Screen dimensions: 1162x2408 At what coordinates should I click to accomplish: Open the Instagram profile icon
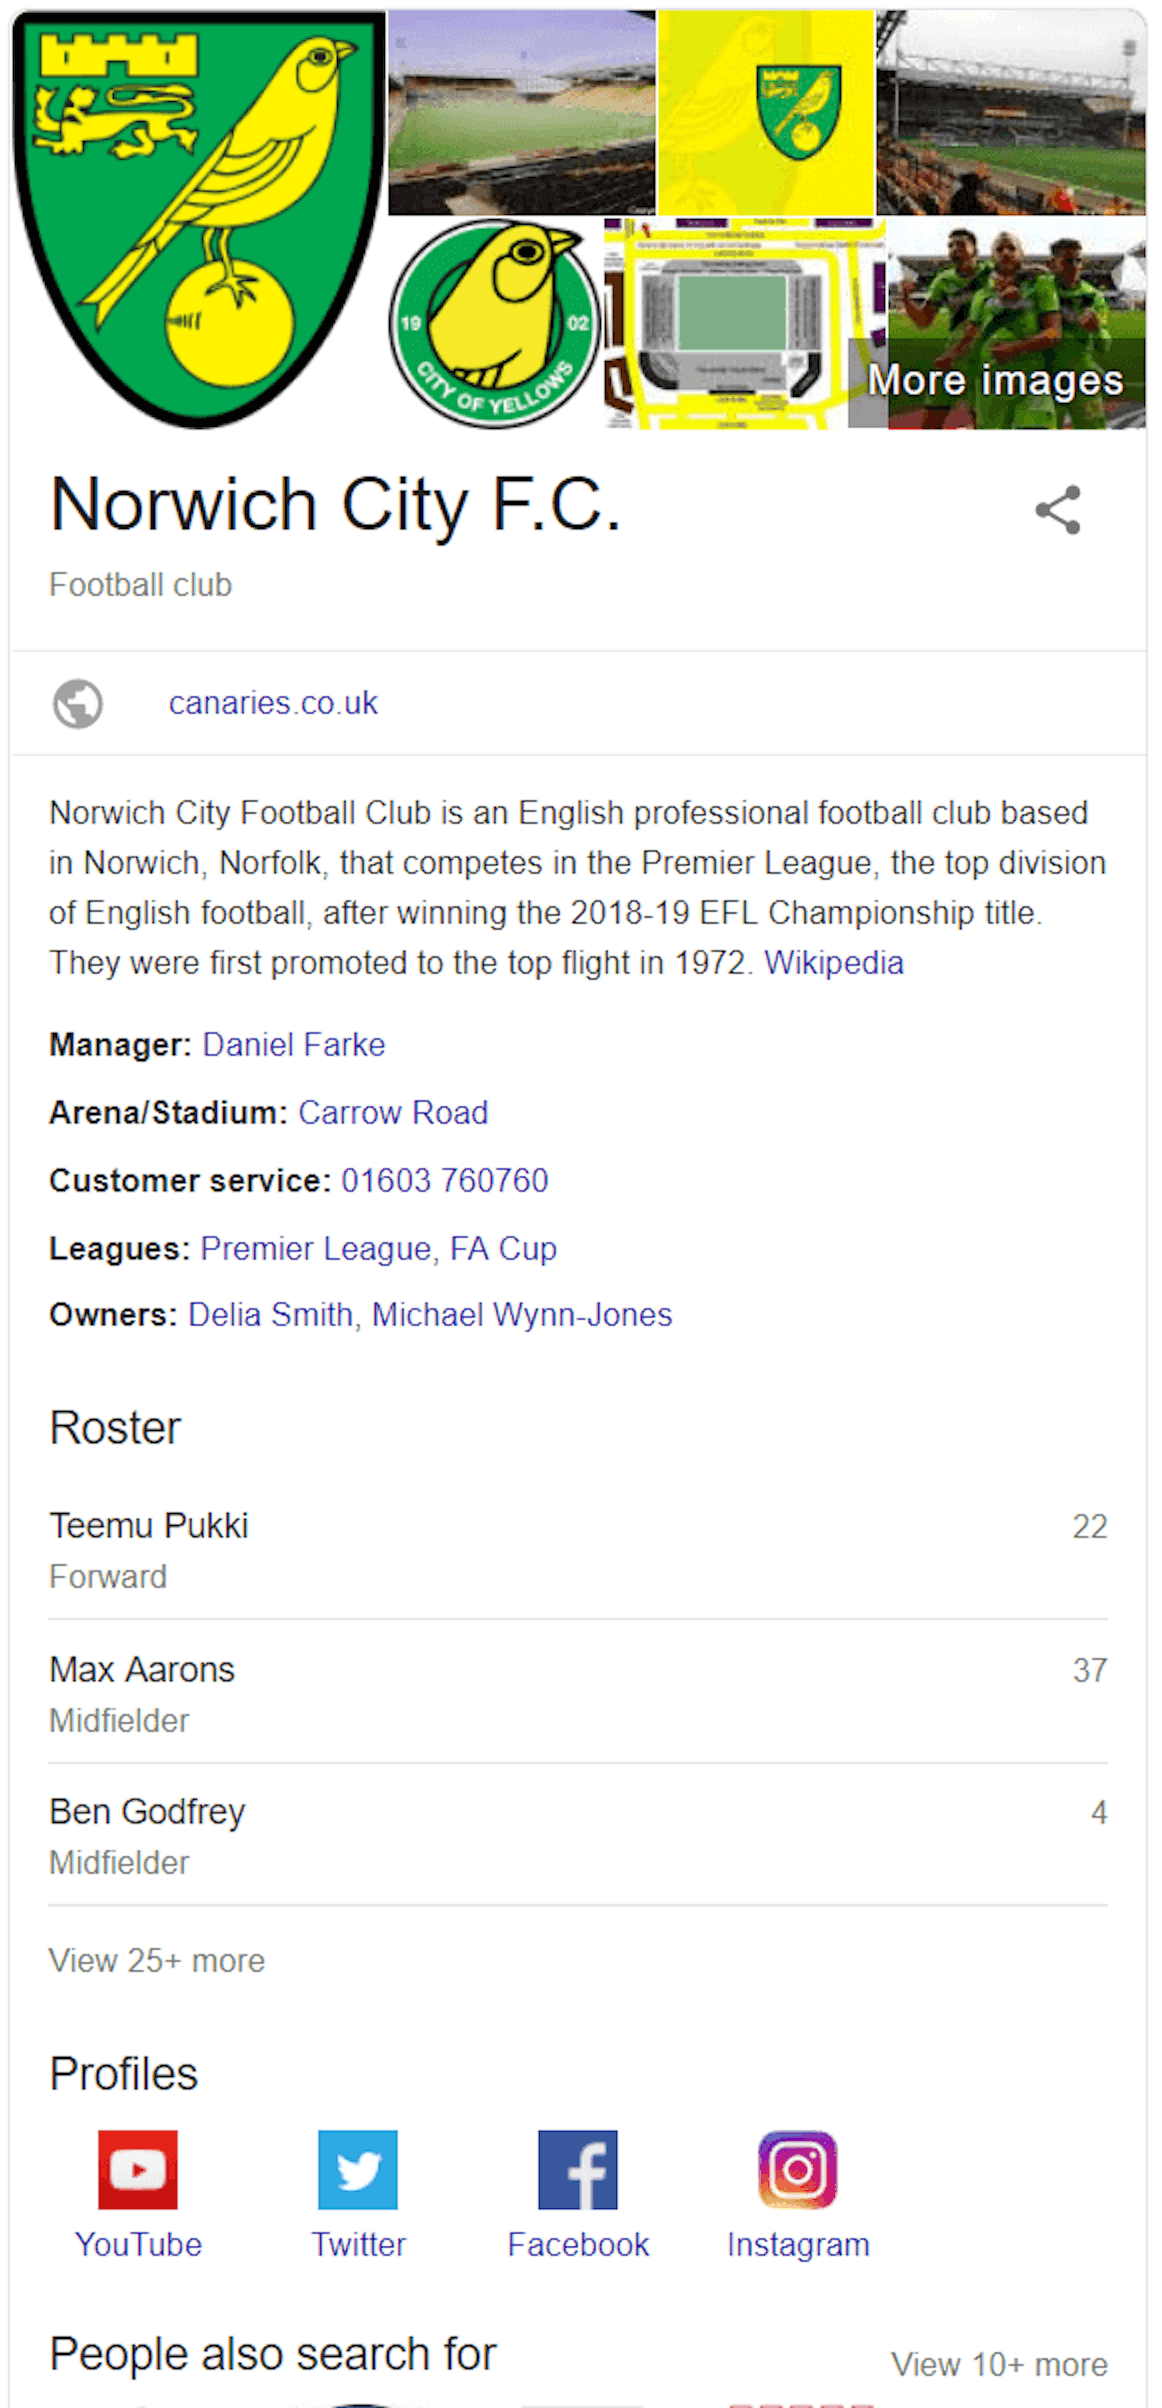(x=798, y=2169)
